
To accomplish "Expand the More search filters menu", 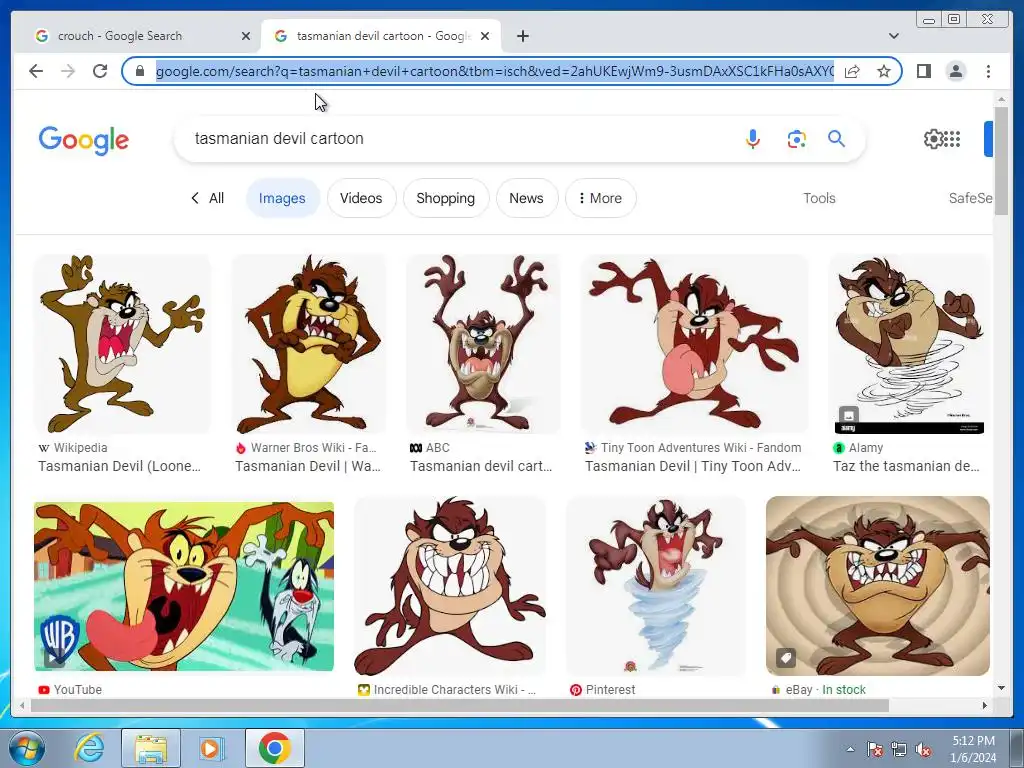I will [x=600, y=198].
